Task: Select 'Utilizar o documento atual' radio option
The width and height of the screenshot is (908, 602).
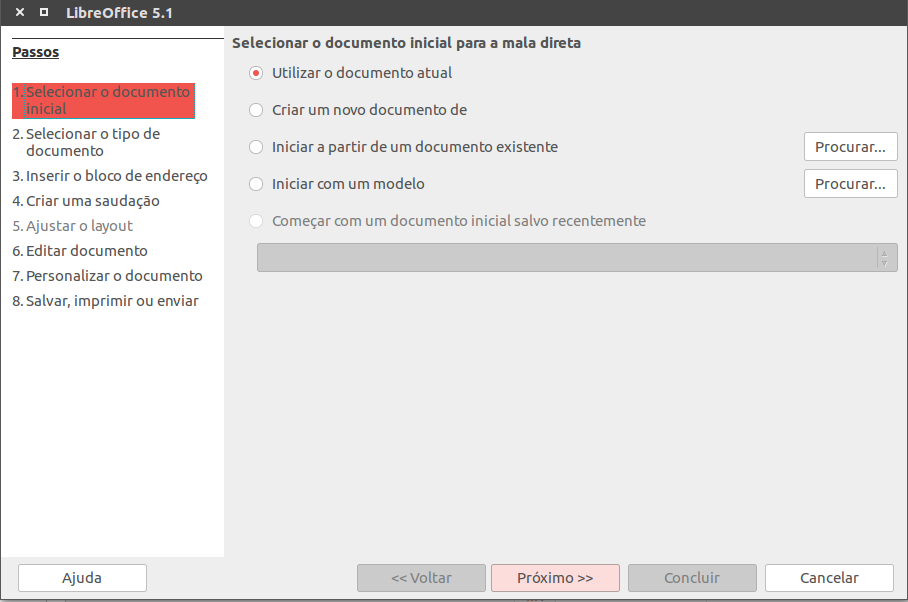Action: pos(350,73)
